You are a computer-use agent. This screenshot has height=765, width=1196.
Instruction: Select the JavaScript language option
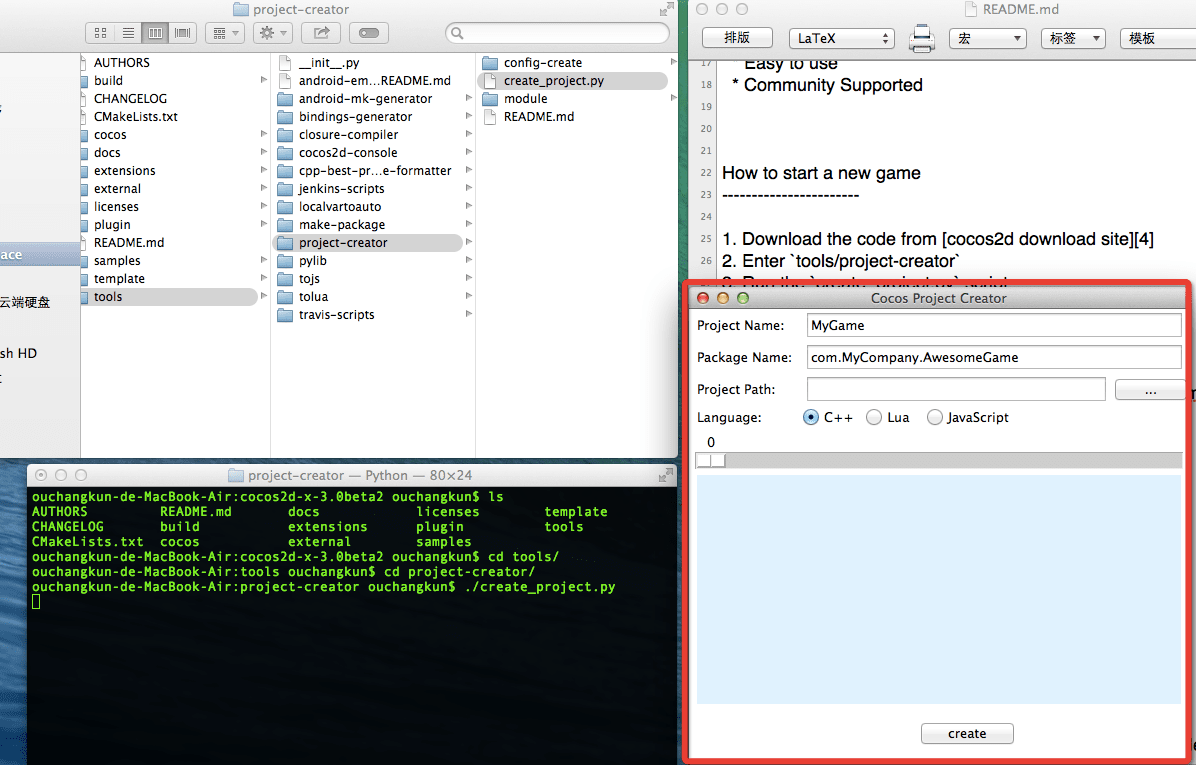point(934,417)
